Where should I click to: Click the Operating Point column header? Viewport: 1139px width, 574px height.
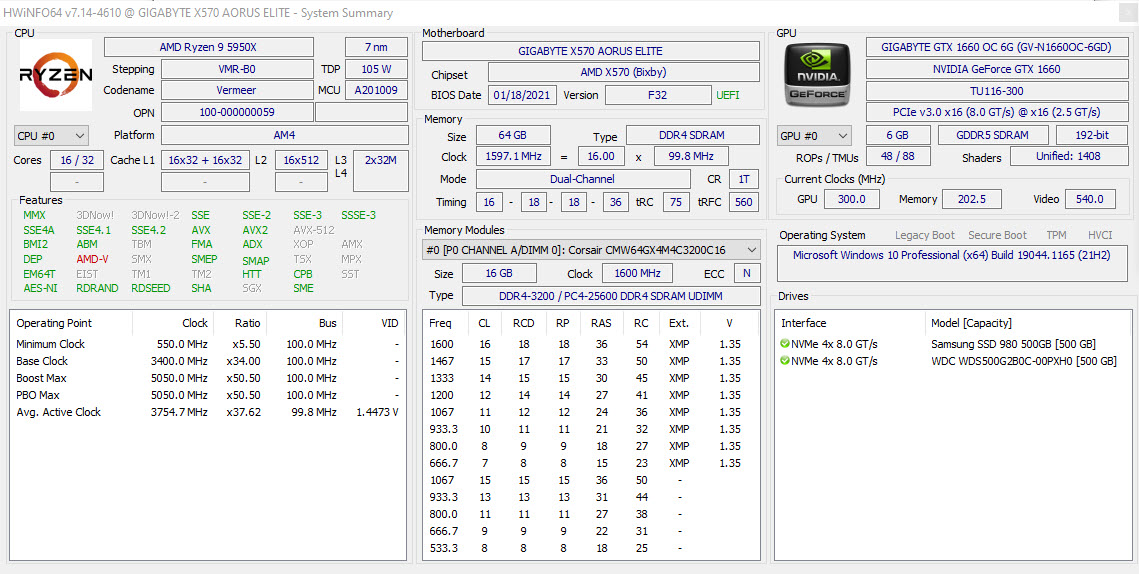point(54,323)
